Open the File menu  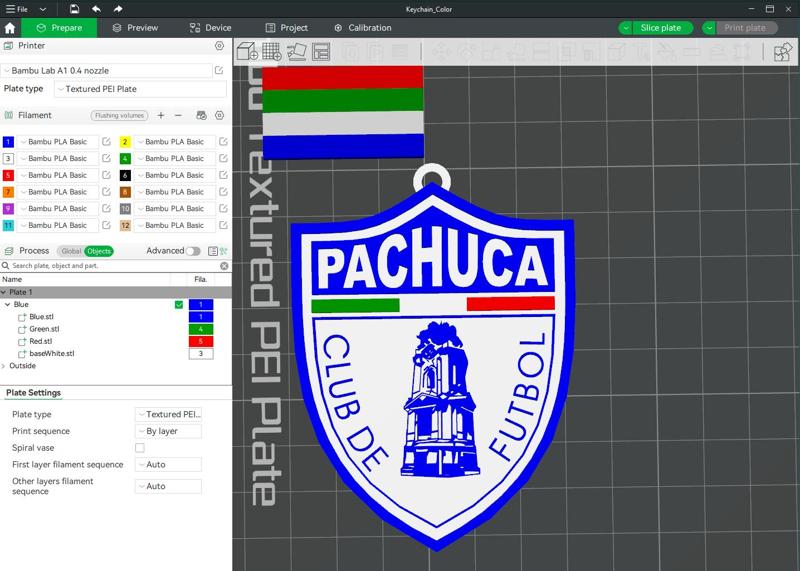coord(17,9)
